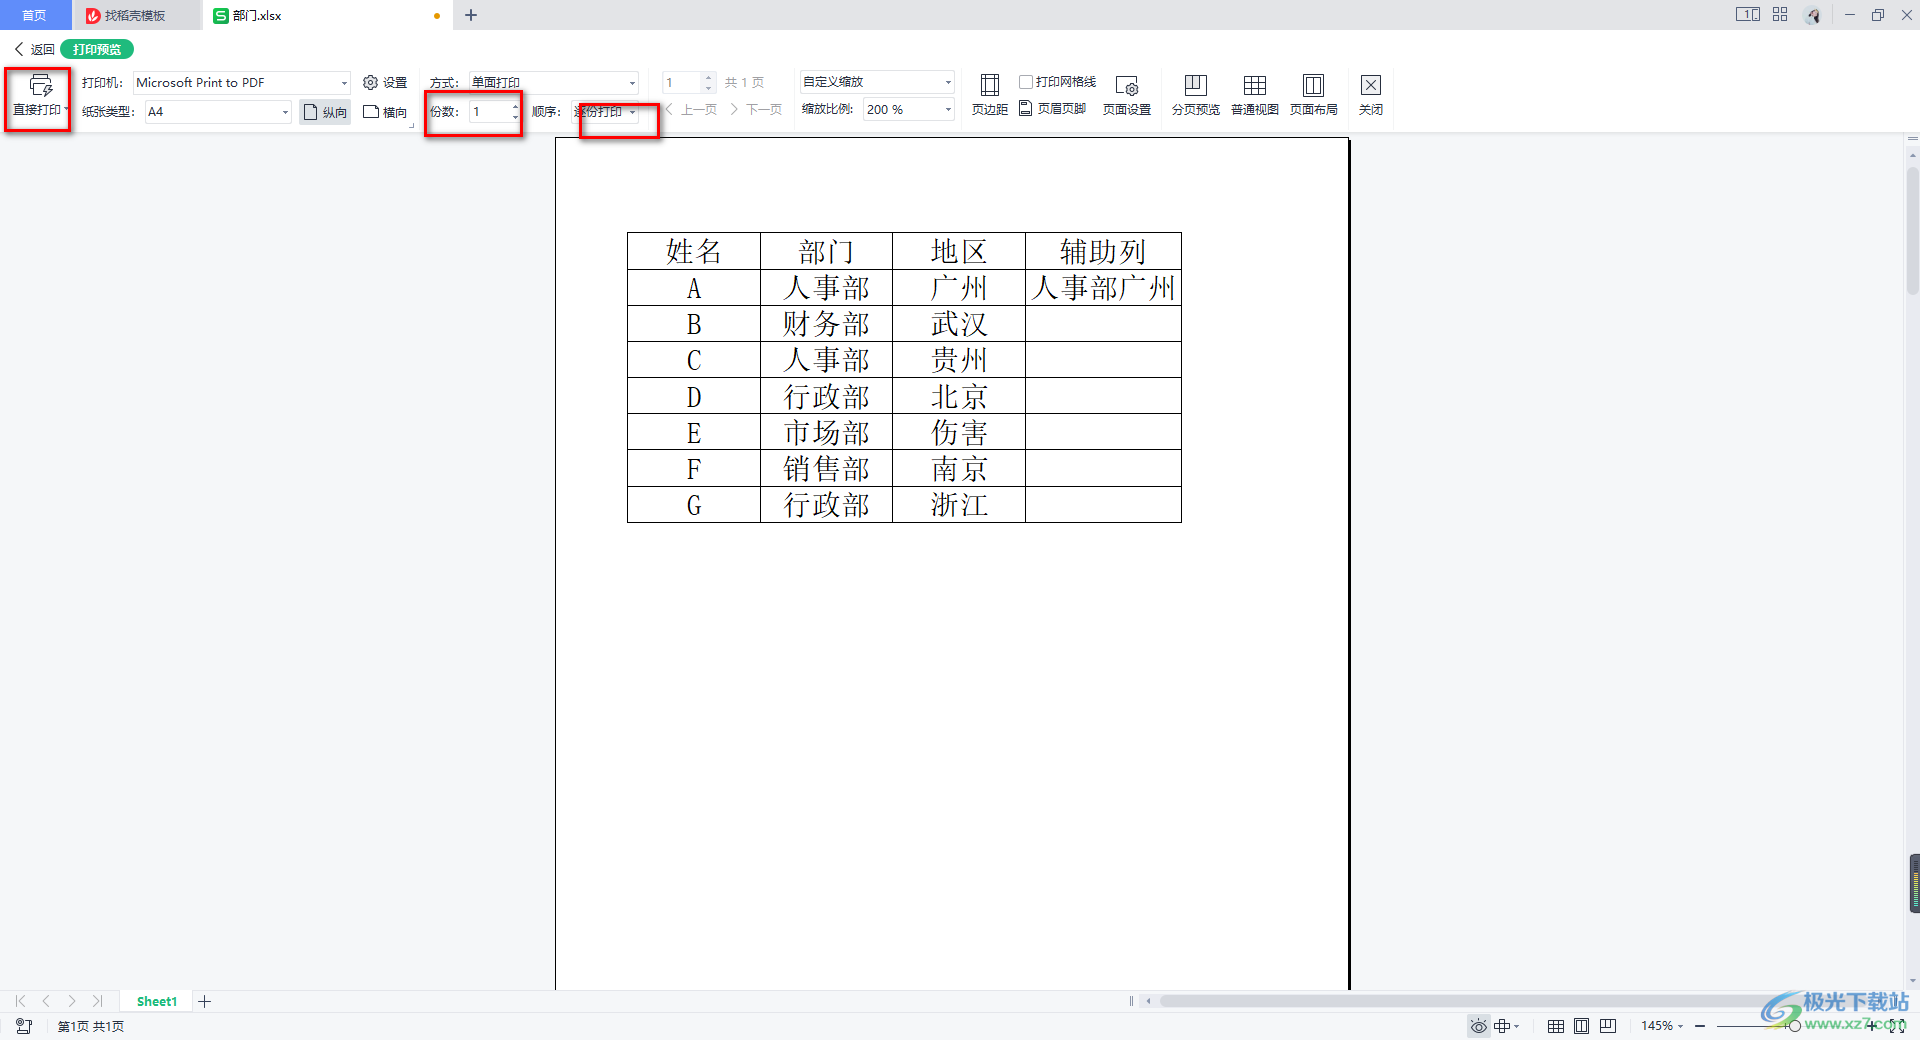Open reading mode cross-highlight icon
1920x1040 pixels.
pos(1502,1026)
